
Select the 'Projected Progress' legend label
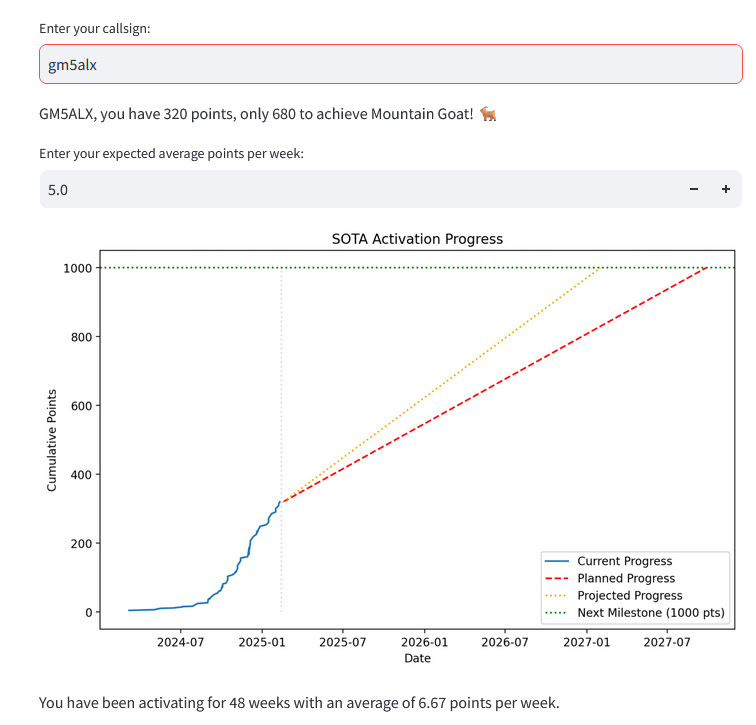(629, 595)
